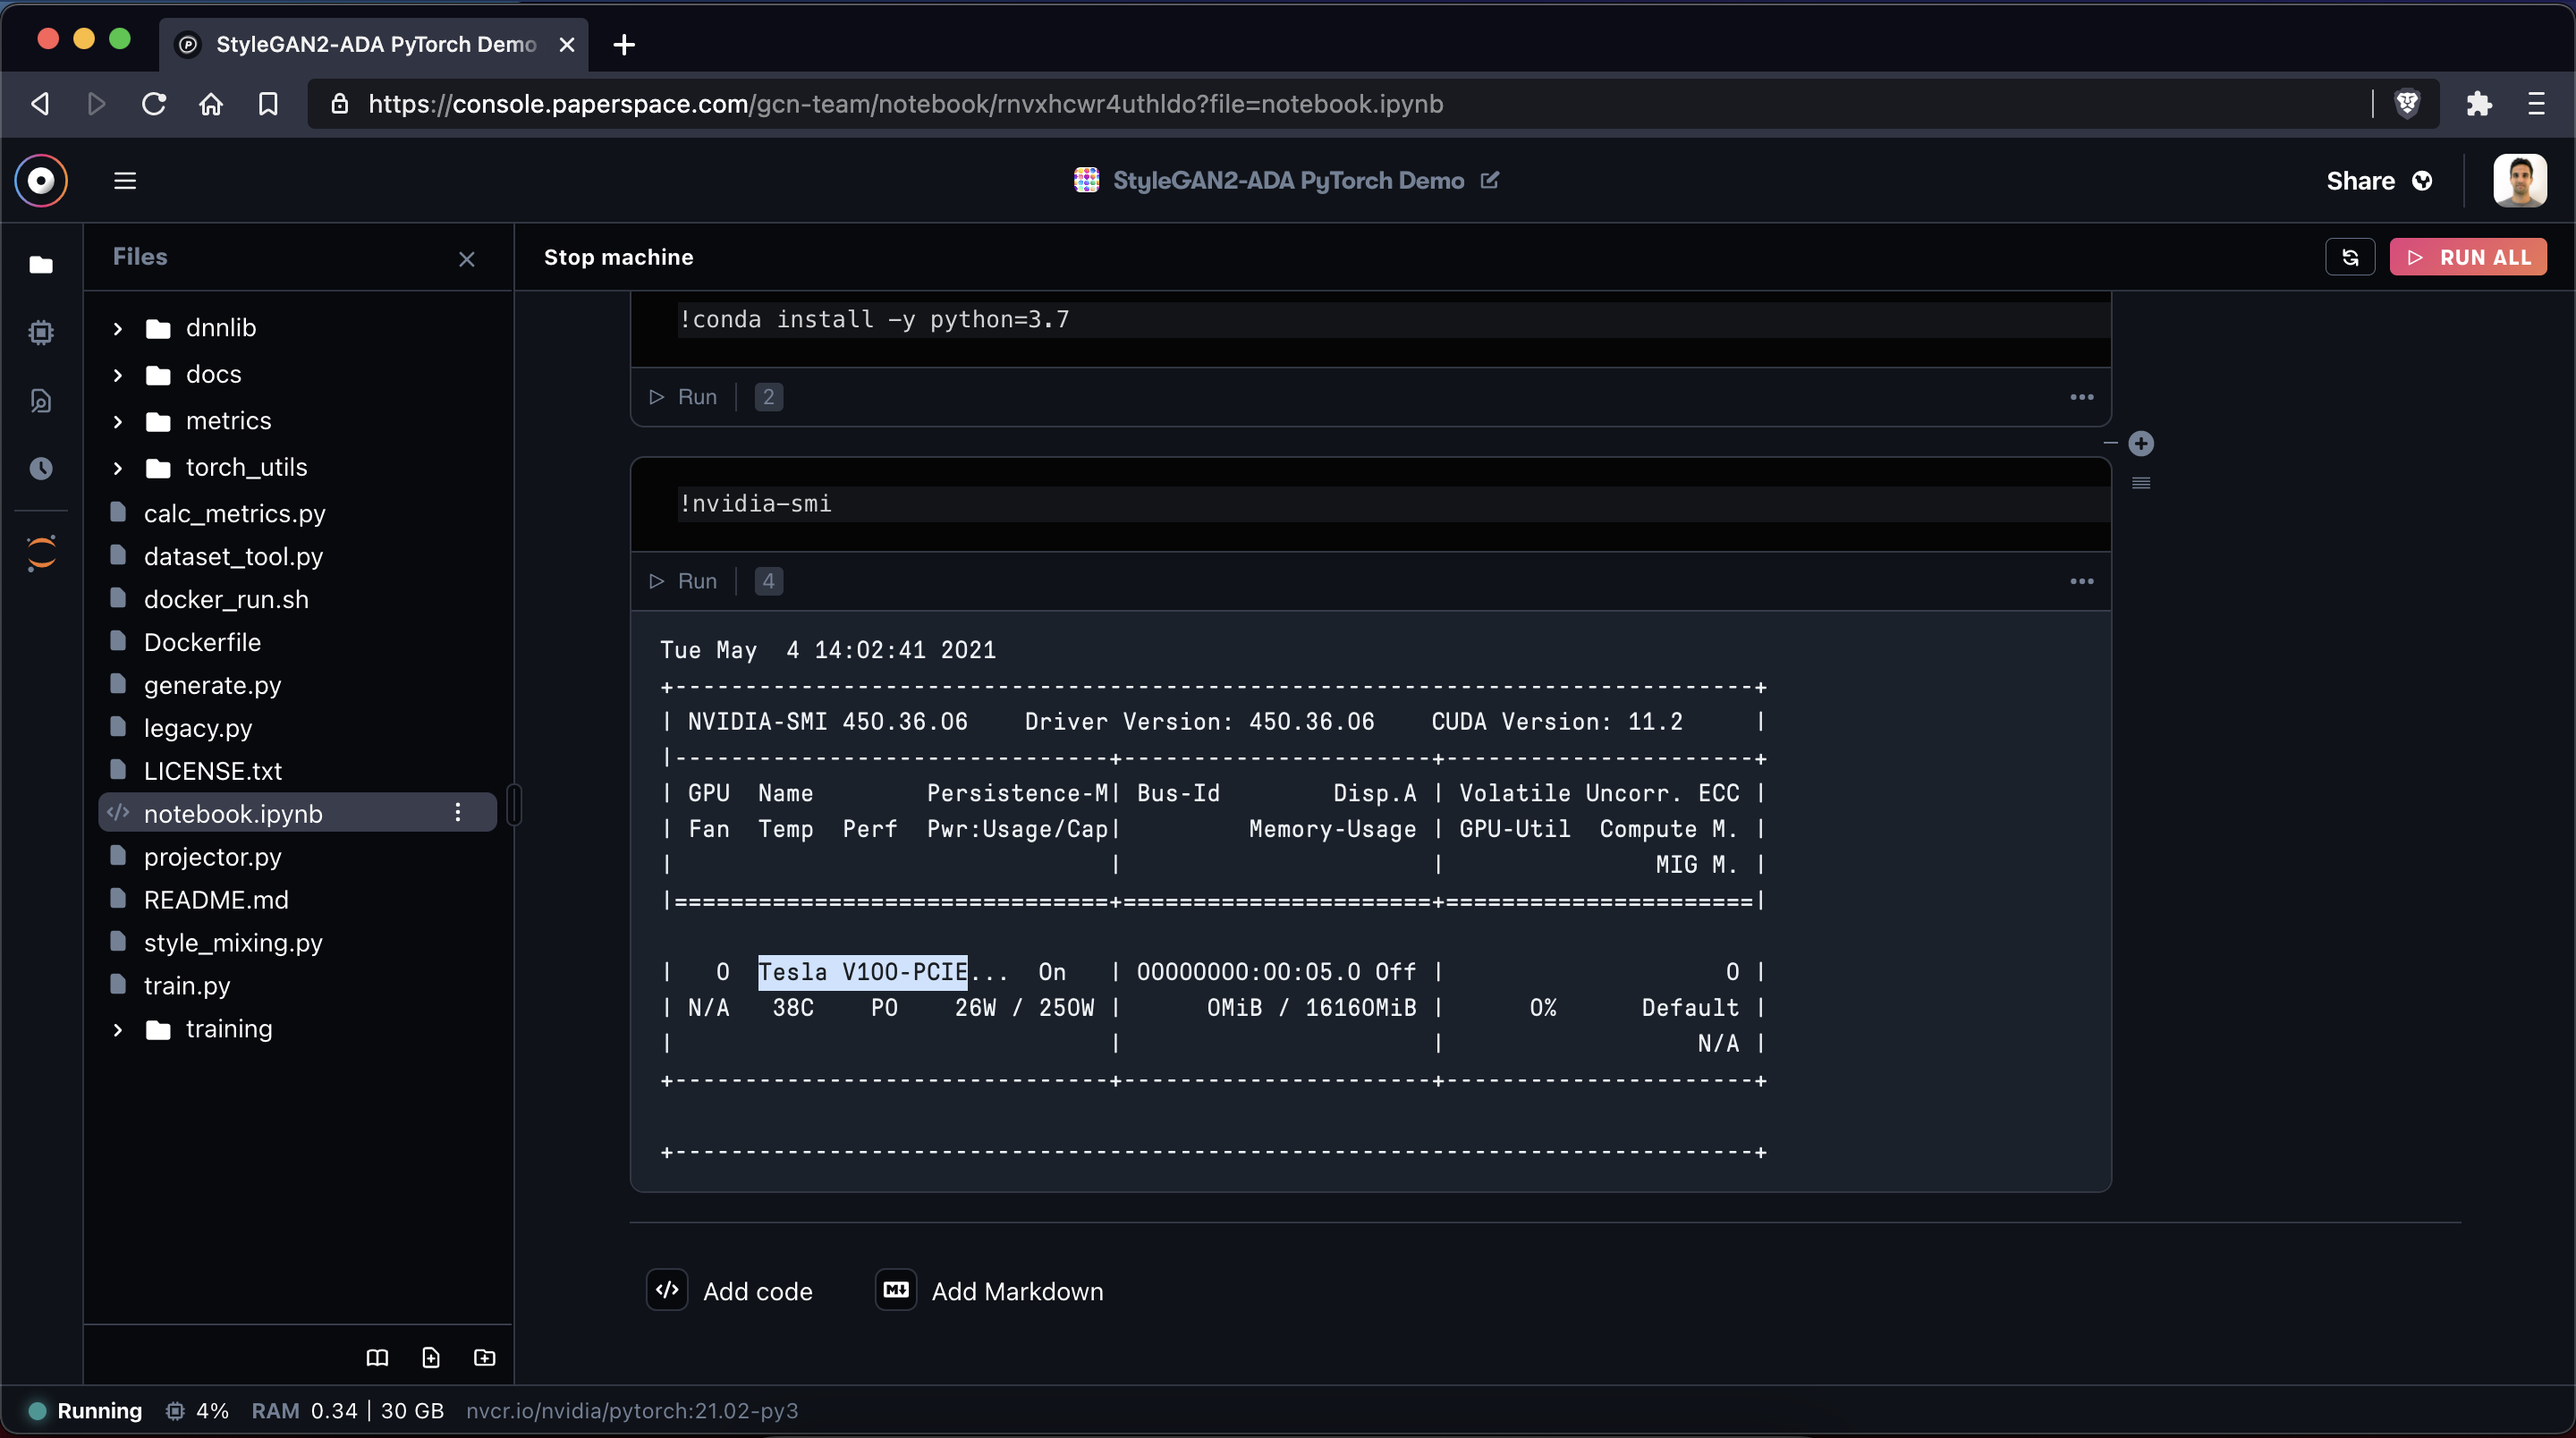Zoom in using the plus control beside the cell
Screen dimensions: 2576x1438
click(2142, 444)
